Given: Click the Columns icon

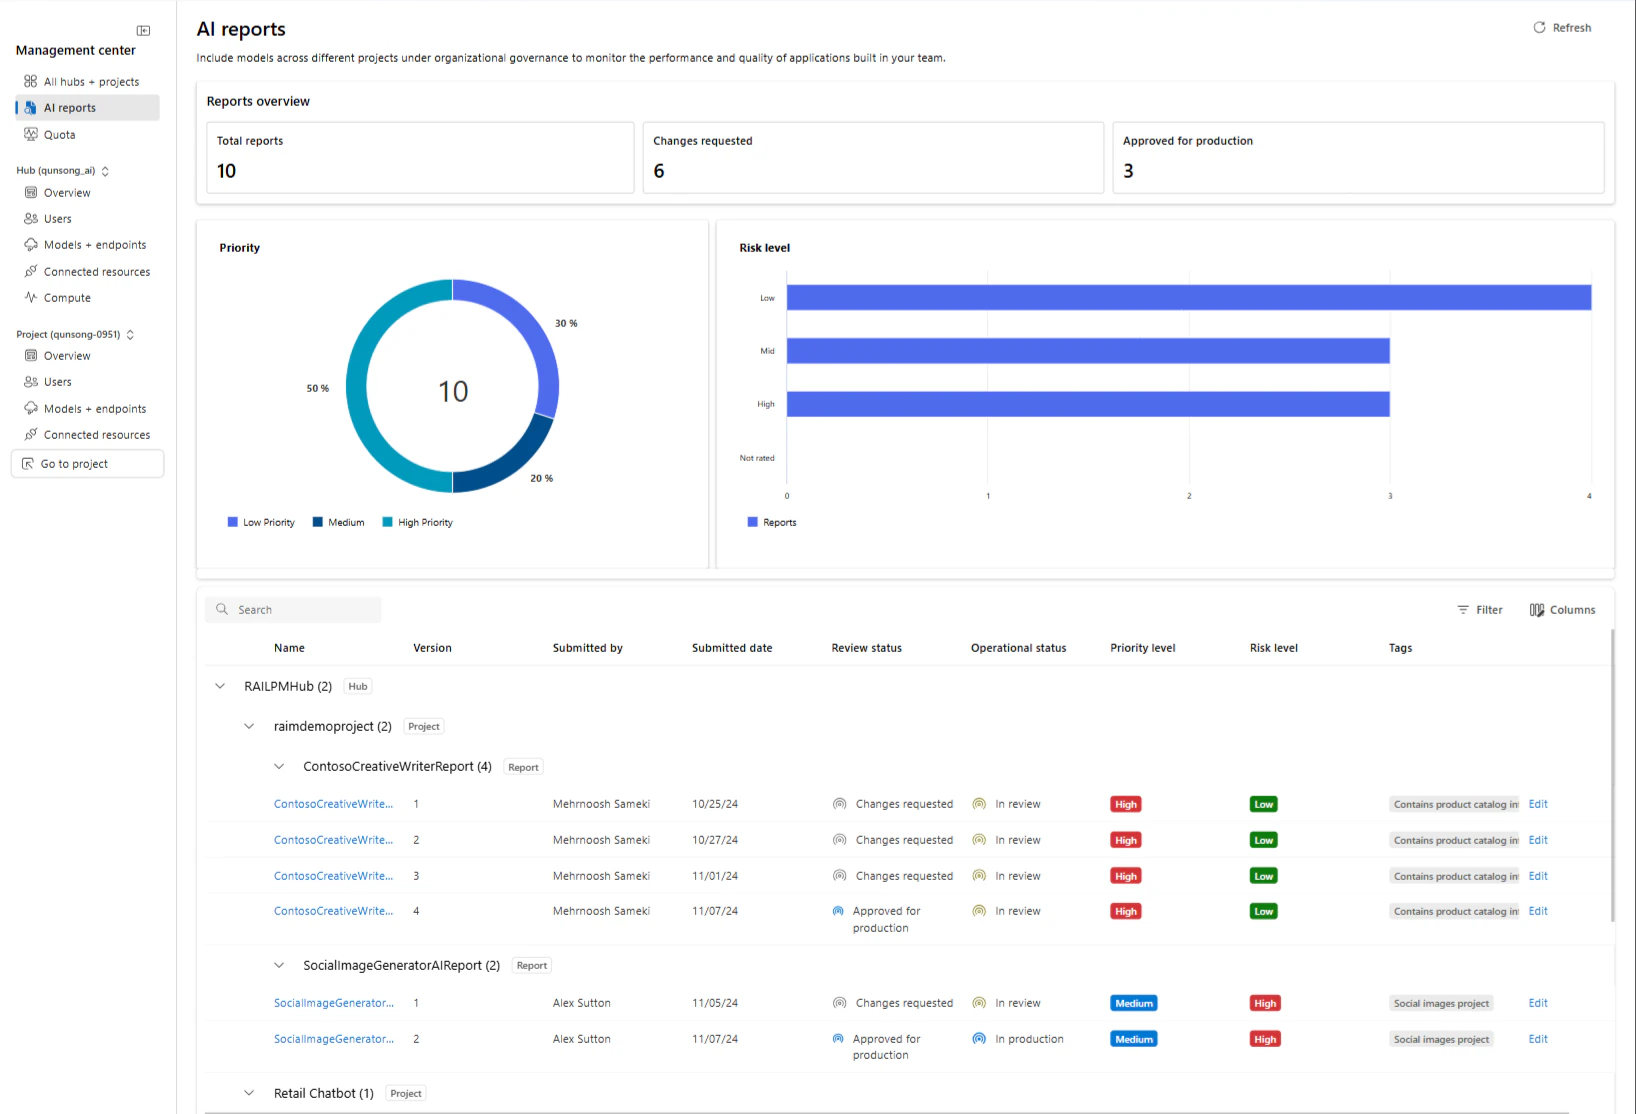Looking at the screenshot, I should click(1537, 610).
